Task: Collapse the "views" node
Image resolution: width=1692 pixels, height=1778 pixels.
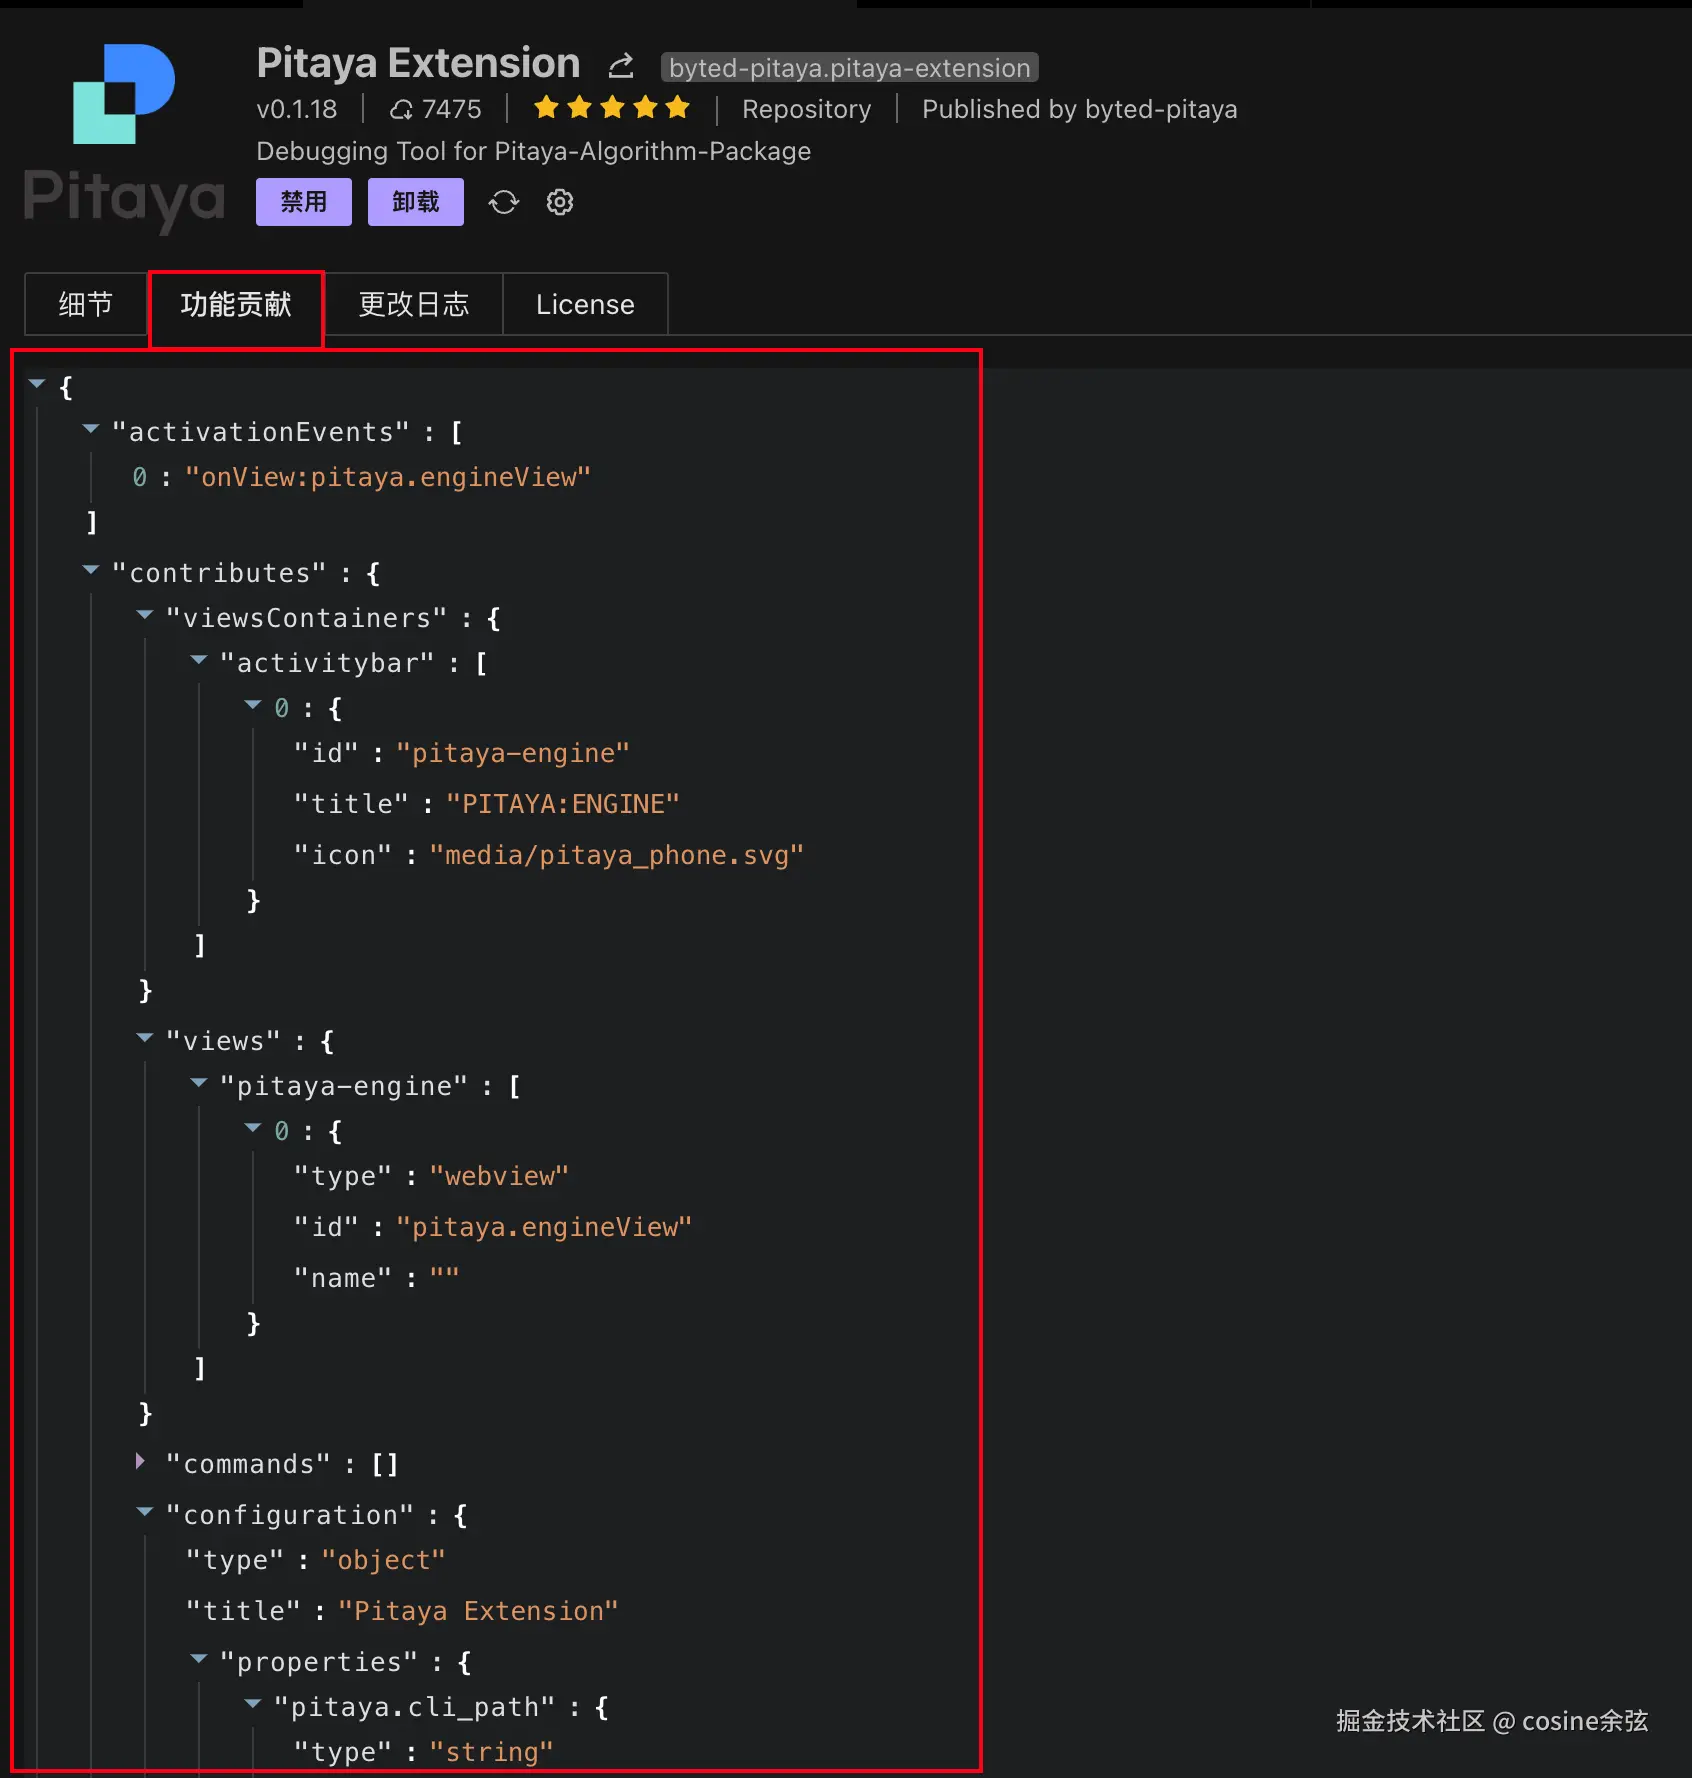Action: [x=145, y=1039]
